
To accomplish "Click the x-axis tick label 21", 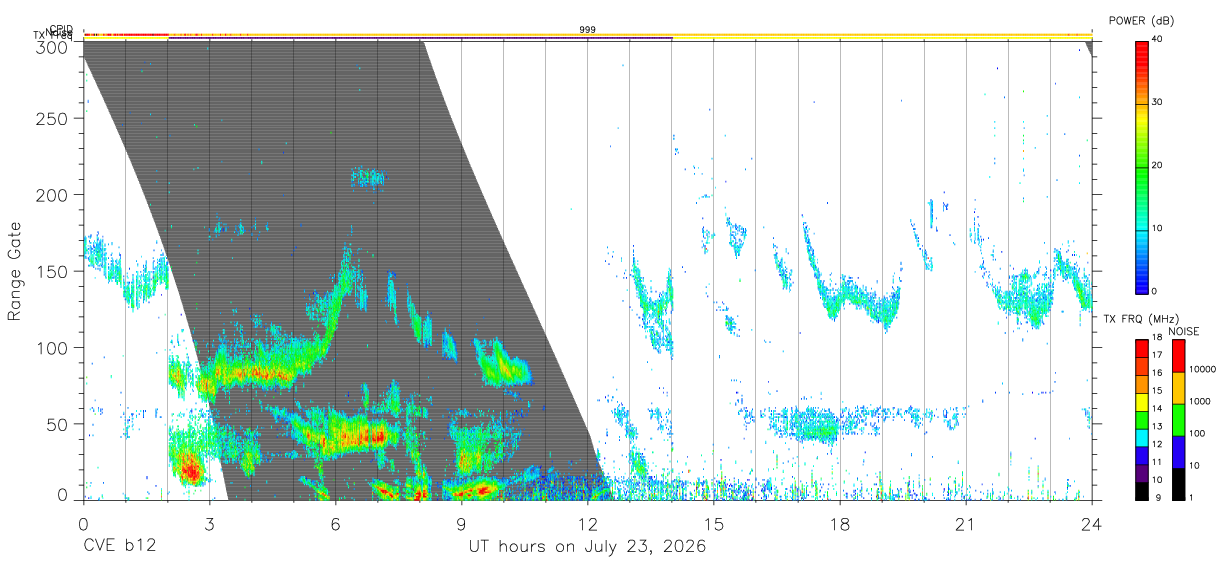I will pyautogui.click(x=965, y=524).
